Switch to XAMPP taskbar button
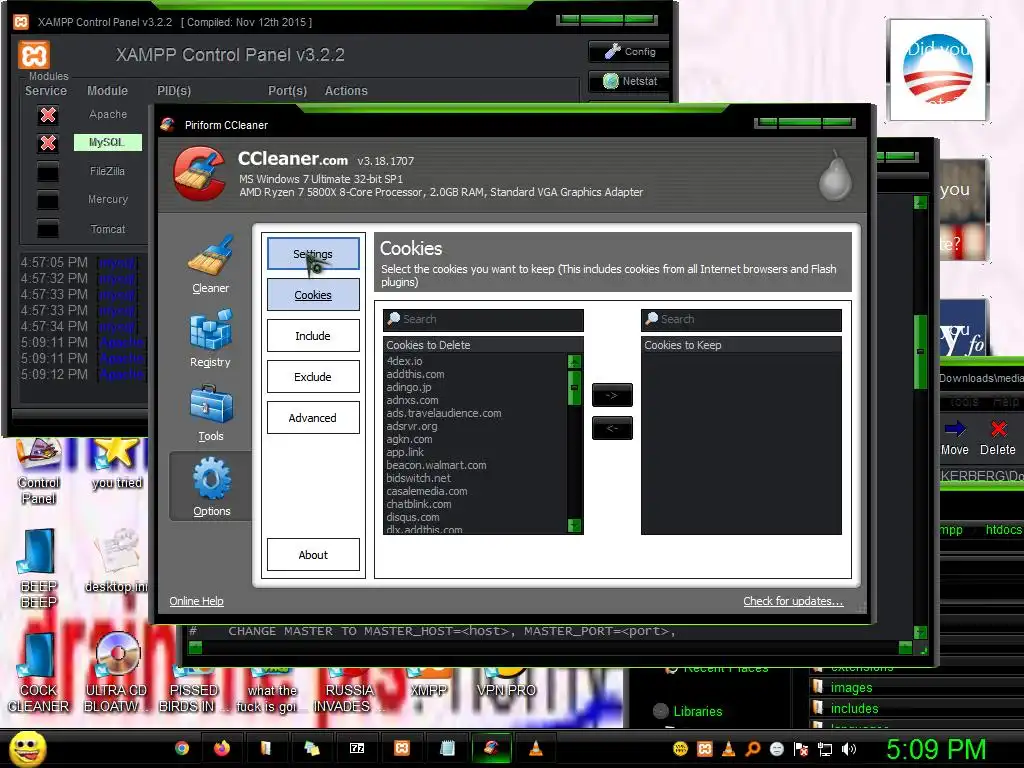The width and height of the screenshot is (1024, 768). point(402,748)
